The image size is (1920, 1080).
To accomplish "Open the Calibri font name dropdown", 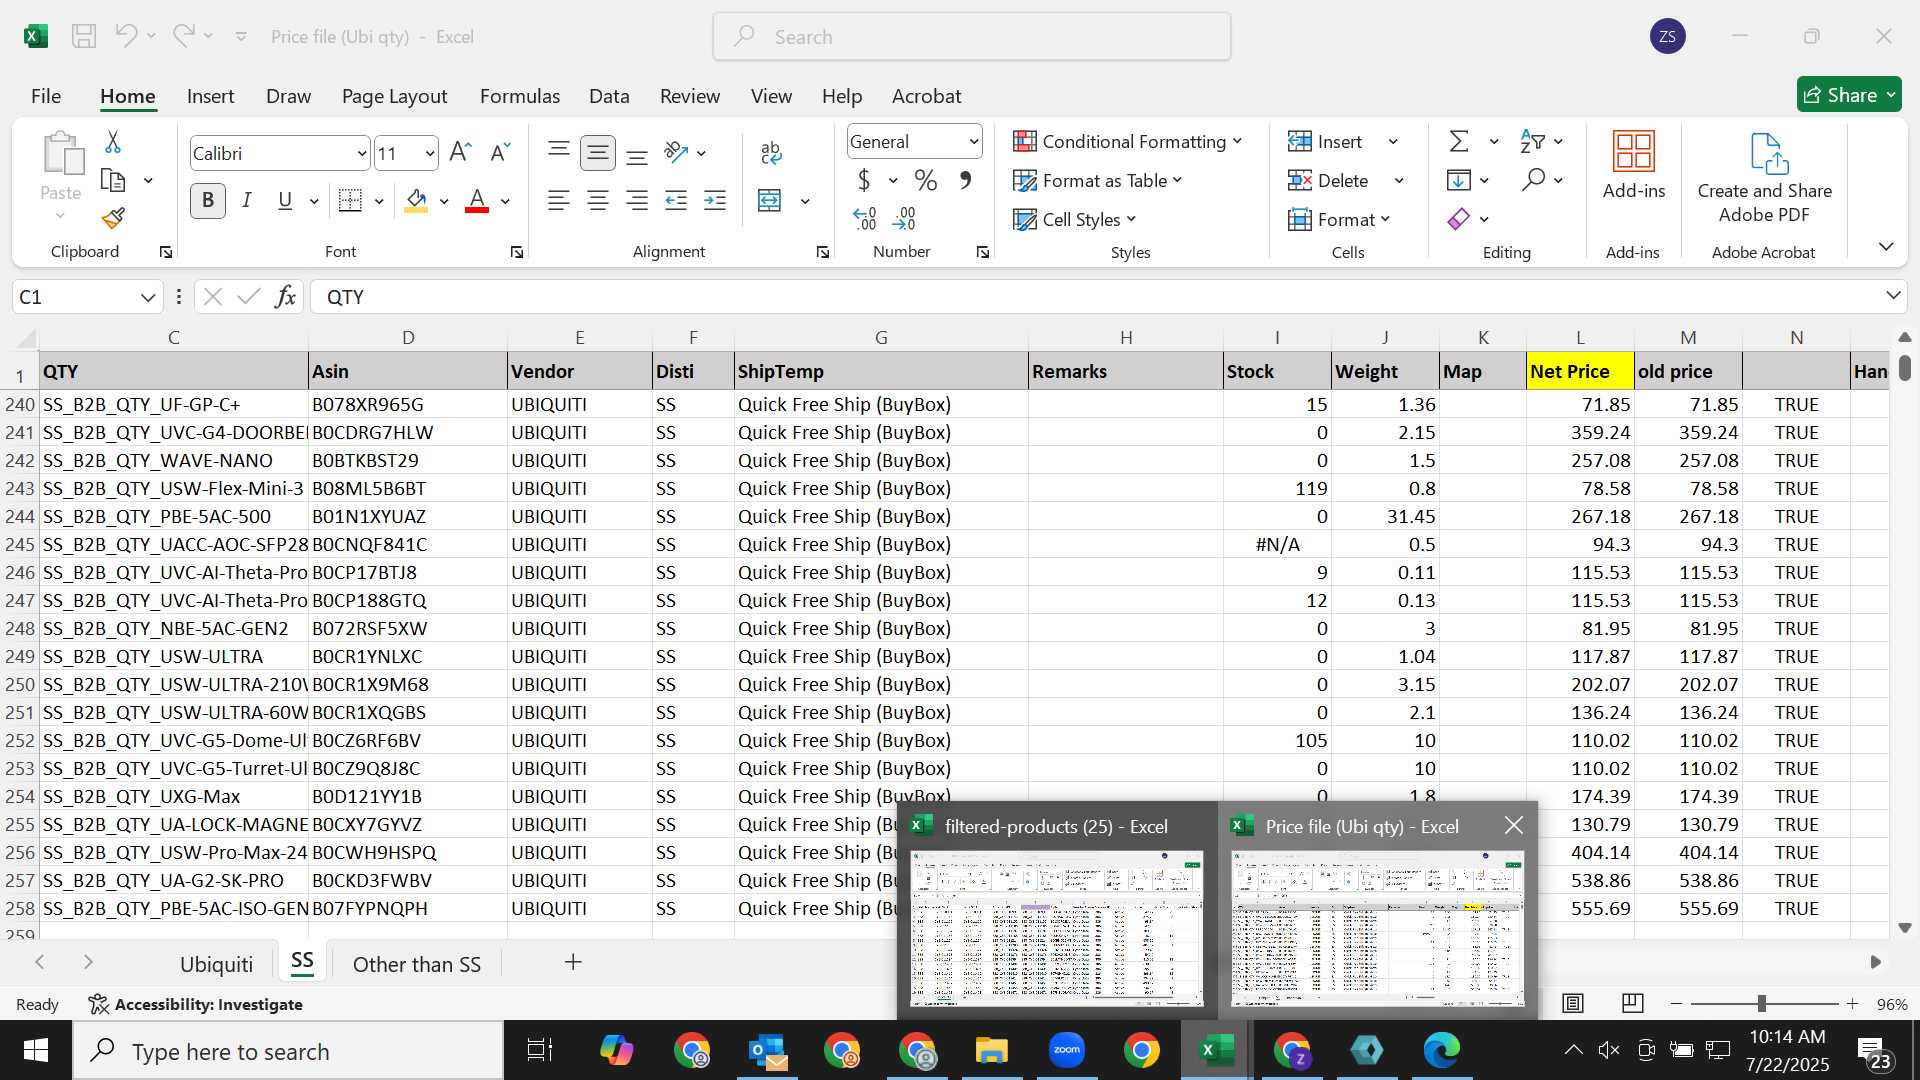I will [362, 153].
